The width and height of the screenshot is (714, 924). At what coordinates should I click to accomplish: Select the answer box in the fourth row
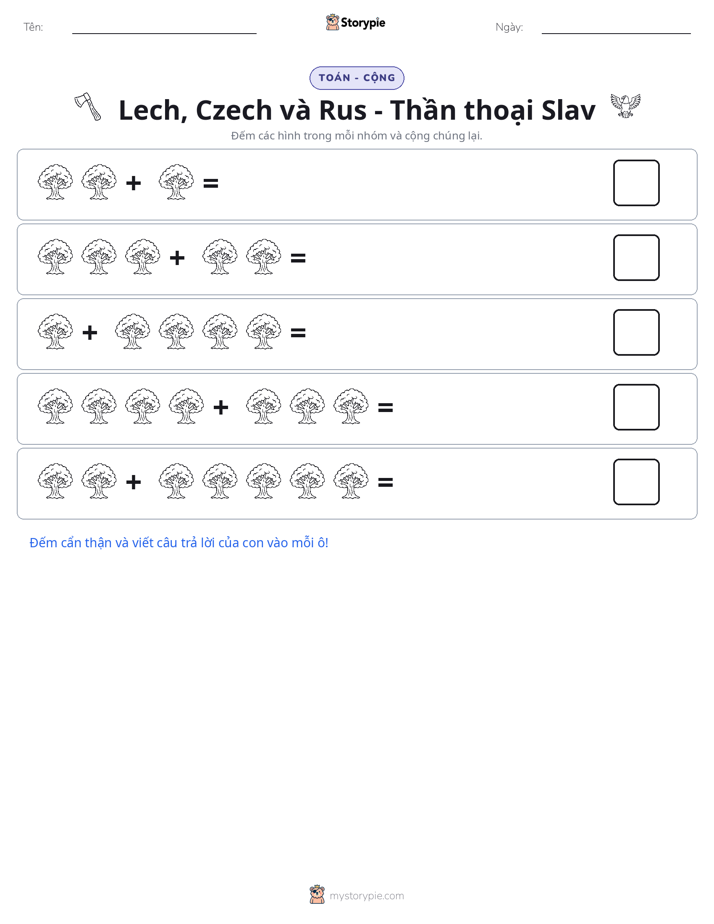(x=636, y=407)
